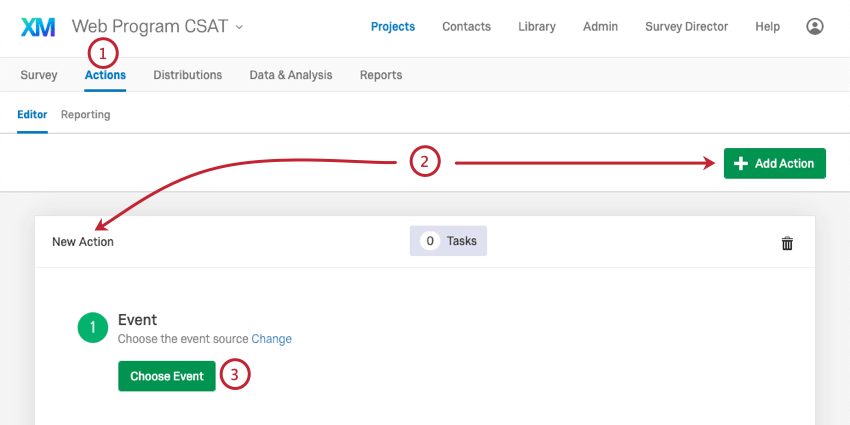This screenshot has width=850, height=425.
Task: Delete the action with trash icon
Action: [x=787, y=243]
